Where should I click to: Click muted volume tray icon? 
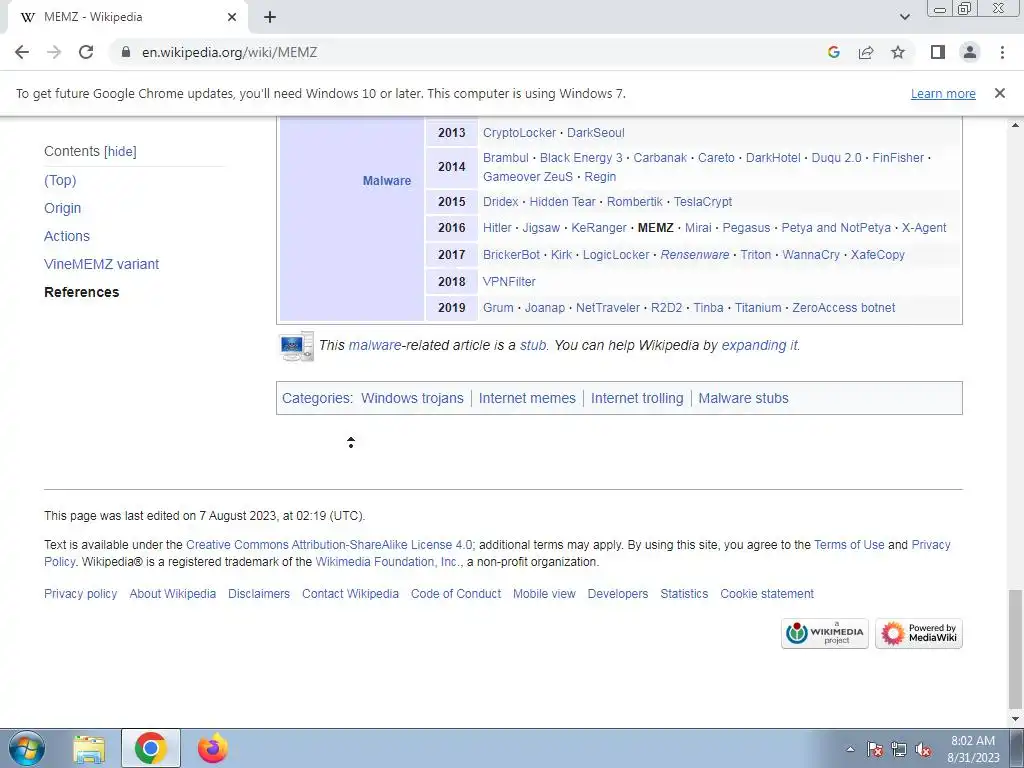click(x=923, y=750)
